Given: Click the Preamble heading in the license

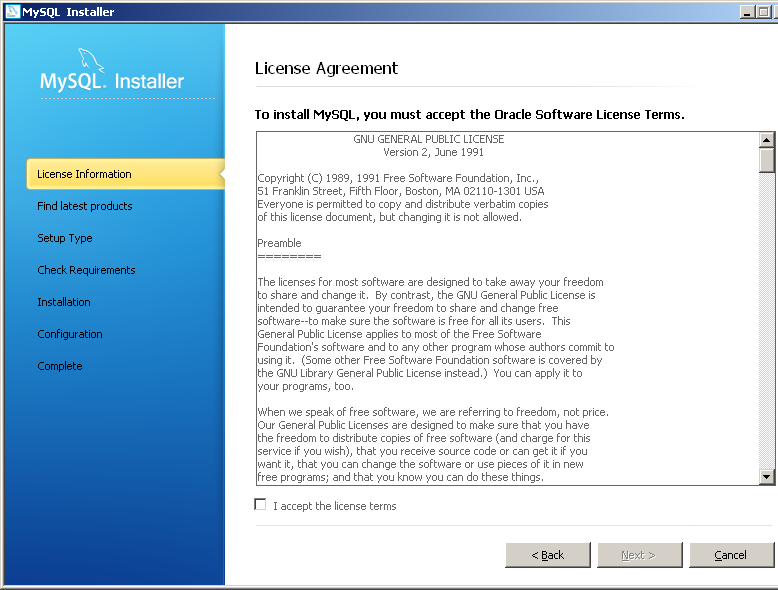Looking at the screenshot, I should (279, 243).
